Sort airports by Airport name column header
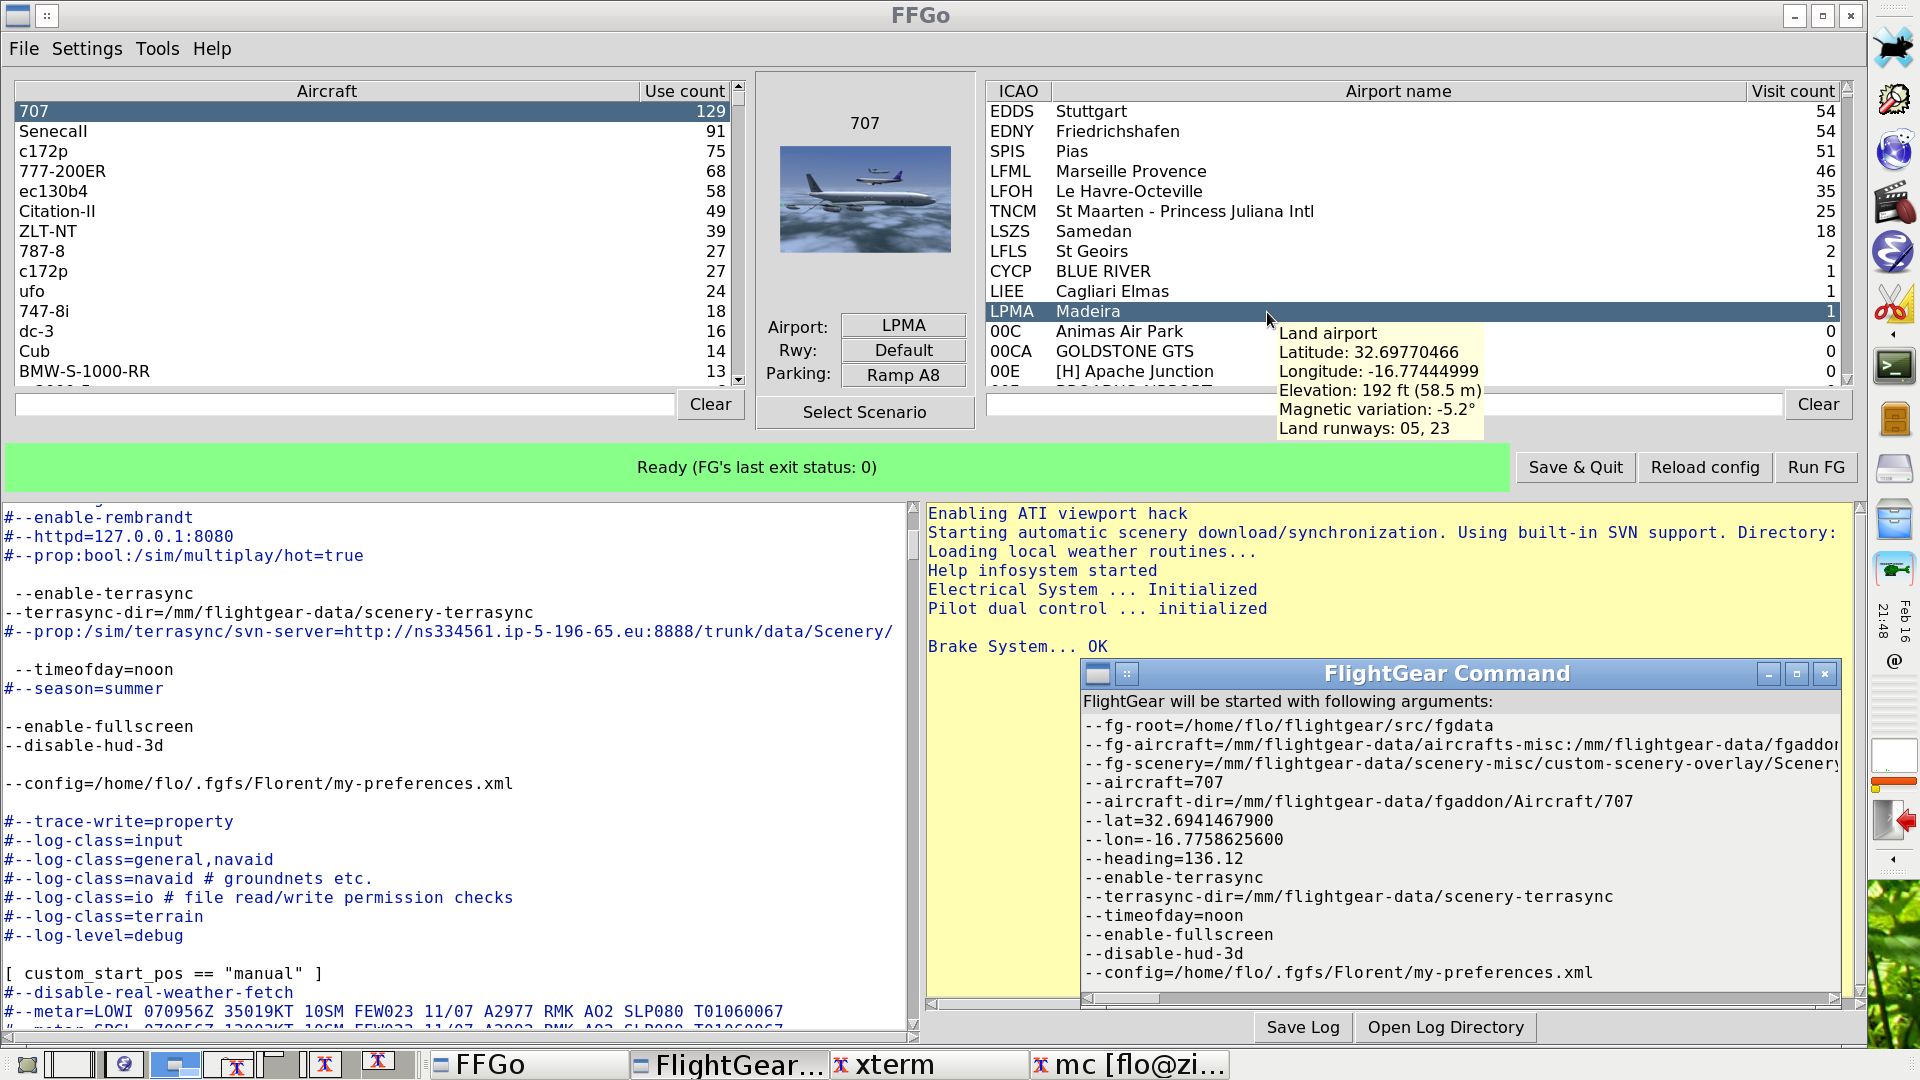1920x1080 pixels. pos(1398,91)
